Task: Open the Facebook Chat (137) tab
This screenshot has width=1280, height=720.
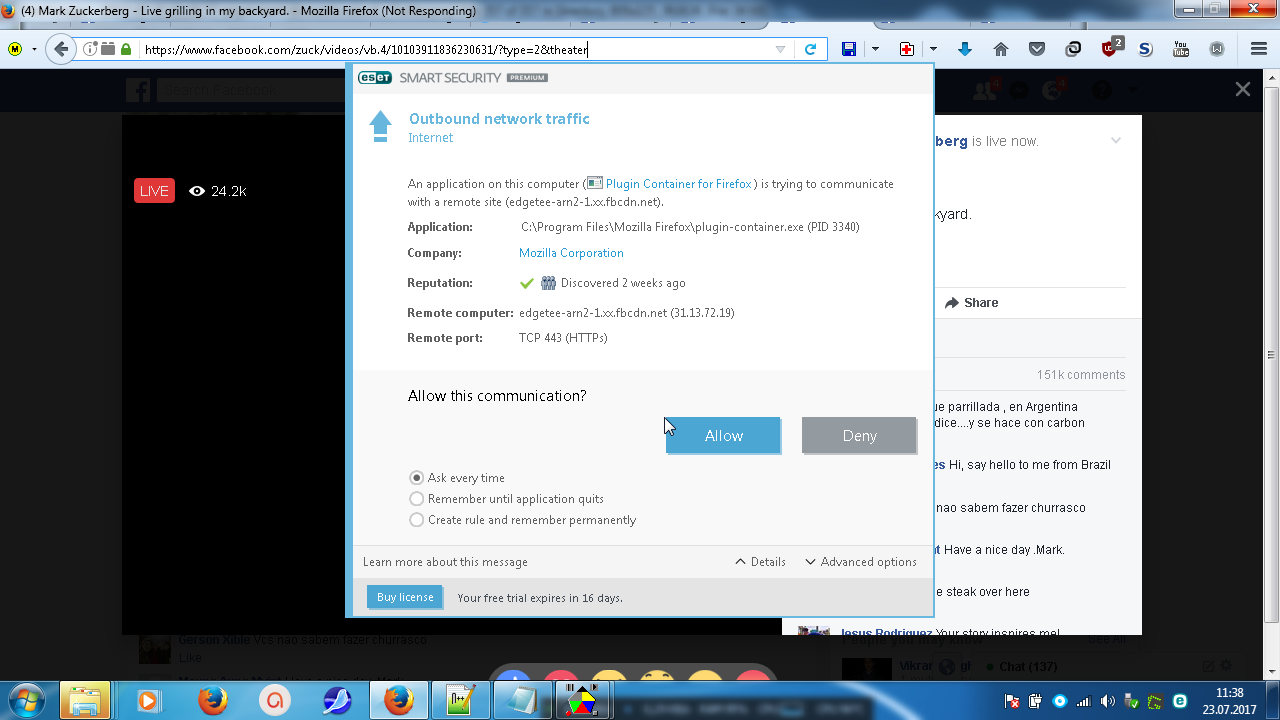Action: [x=1022, y=667]
